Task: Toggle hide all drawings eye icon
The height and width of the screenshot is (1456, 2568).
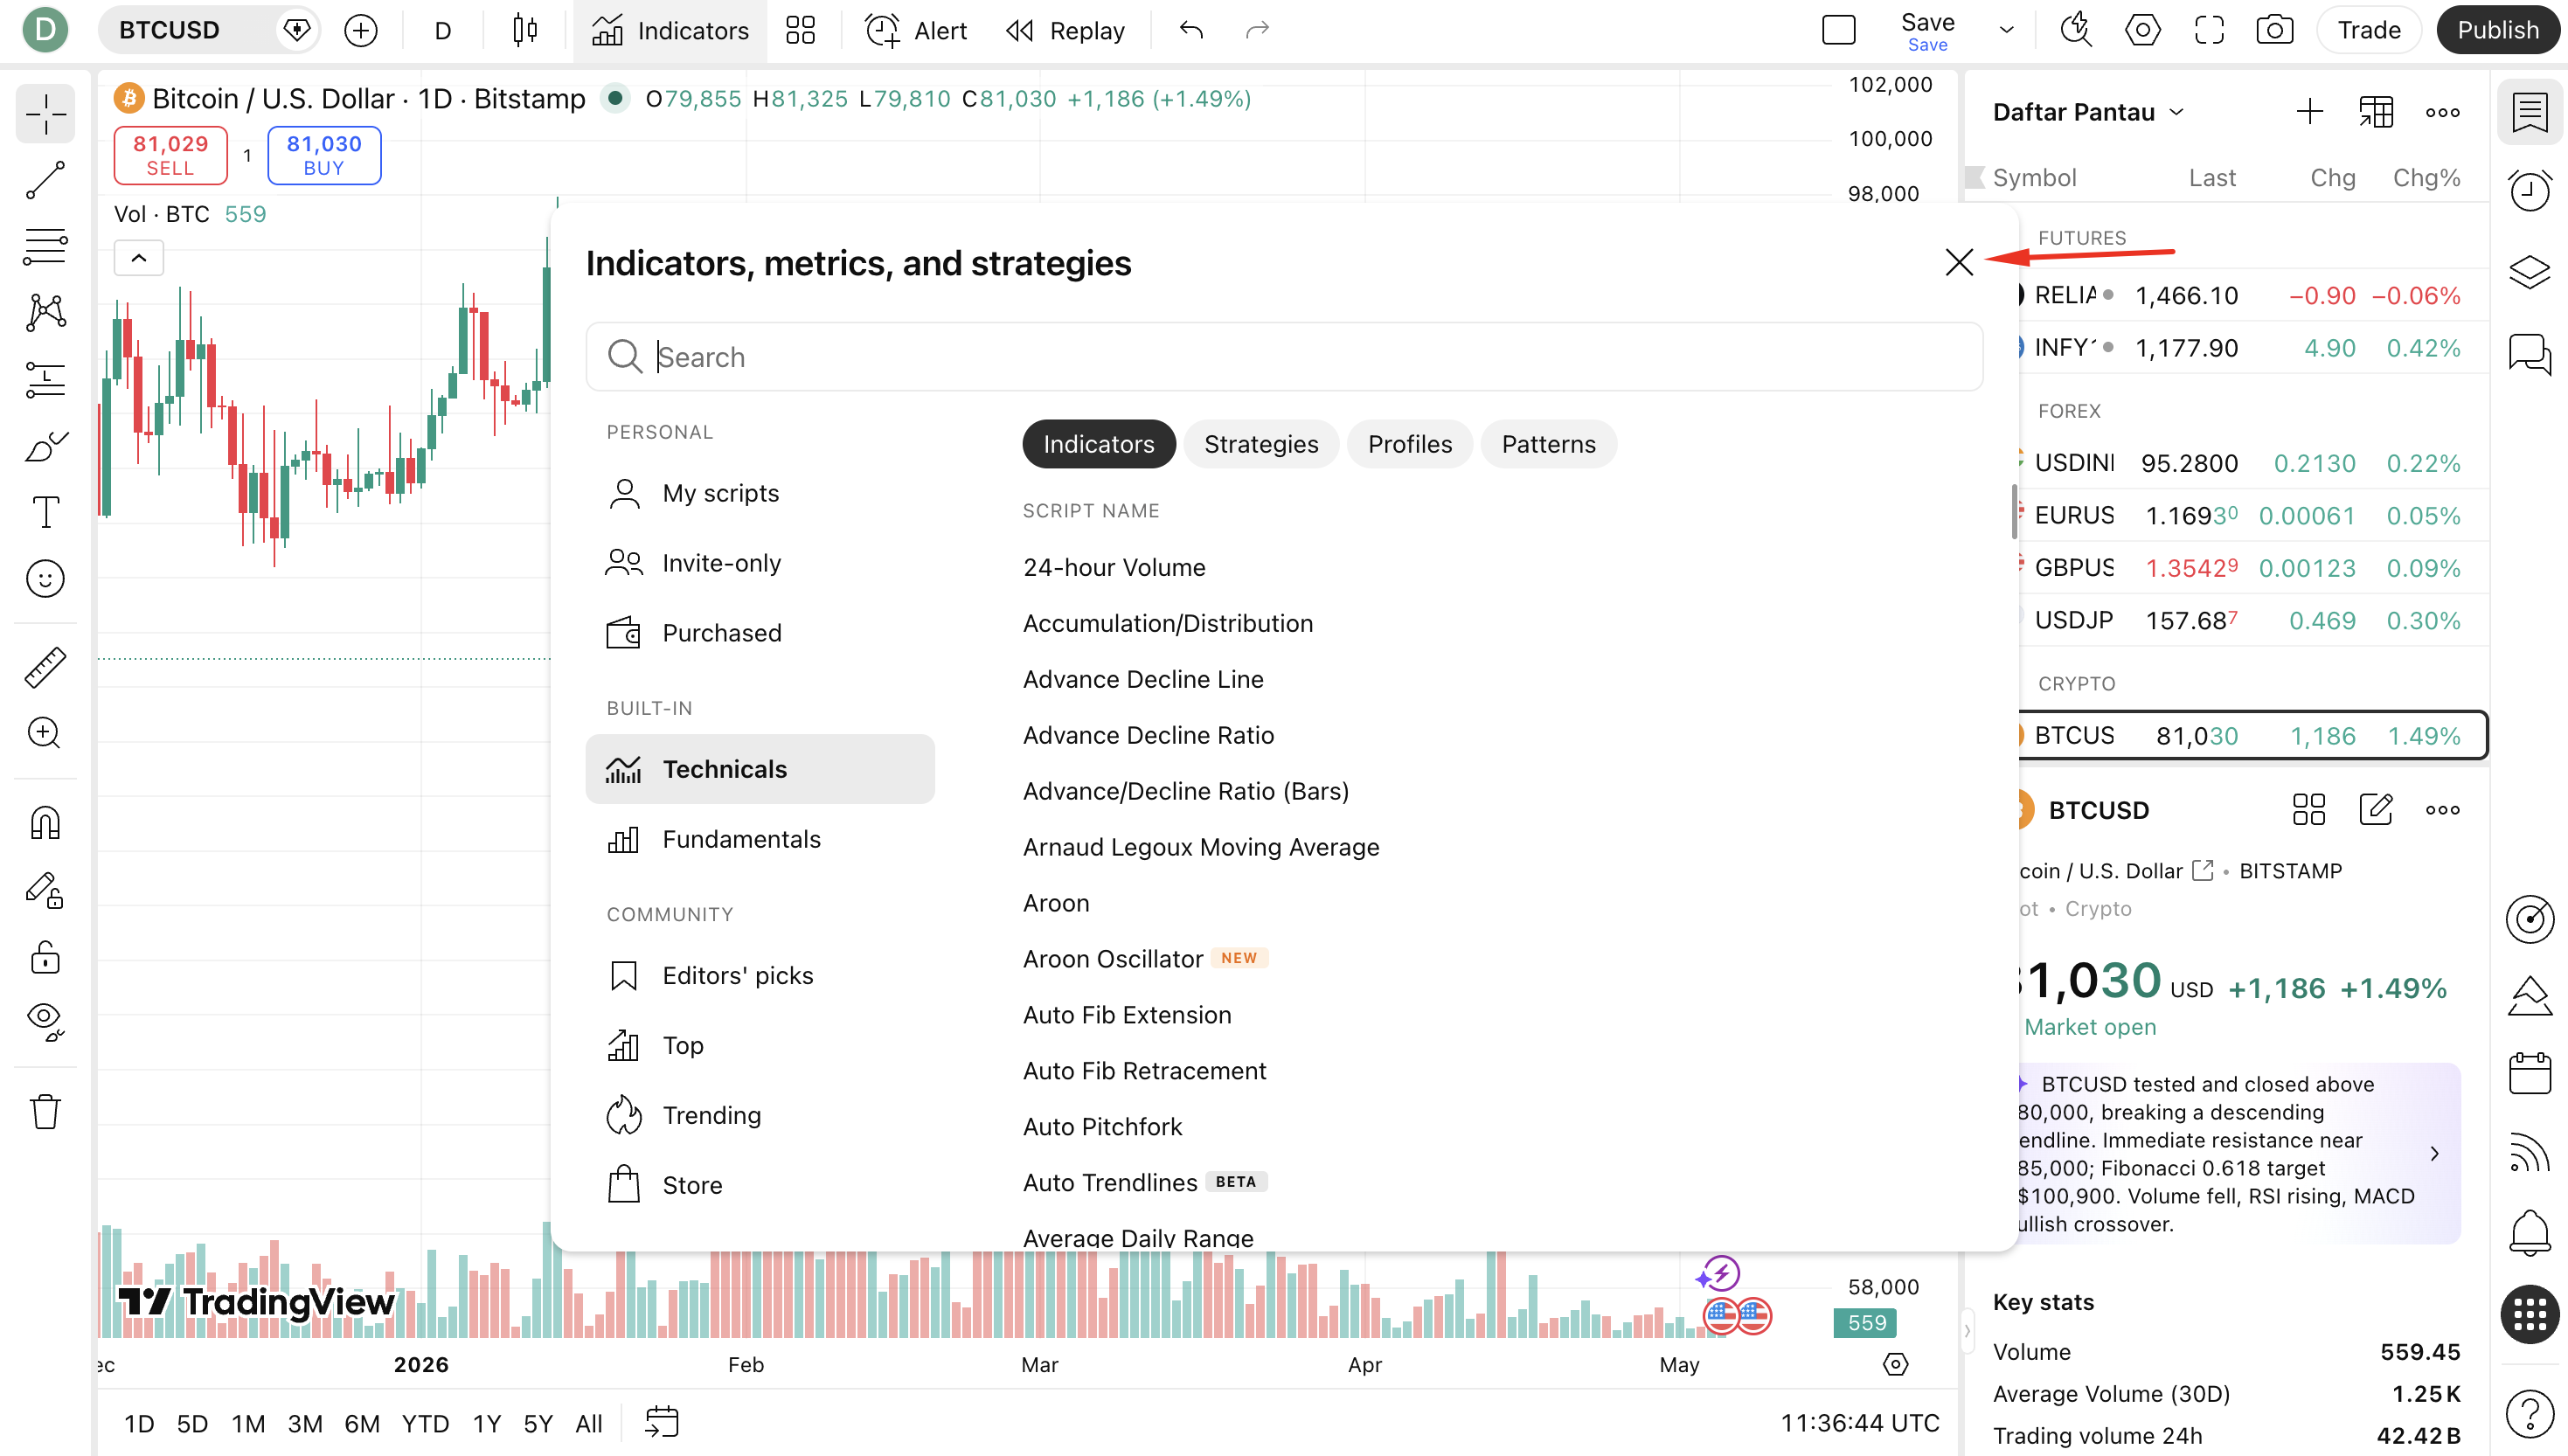Action: pyautogui.click(x=45, y=1023)
